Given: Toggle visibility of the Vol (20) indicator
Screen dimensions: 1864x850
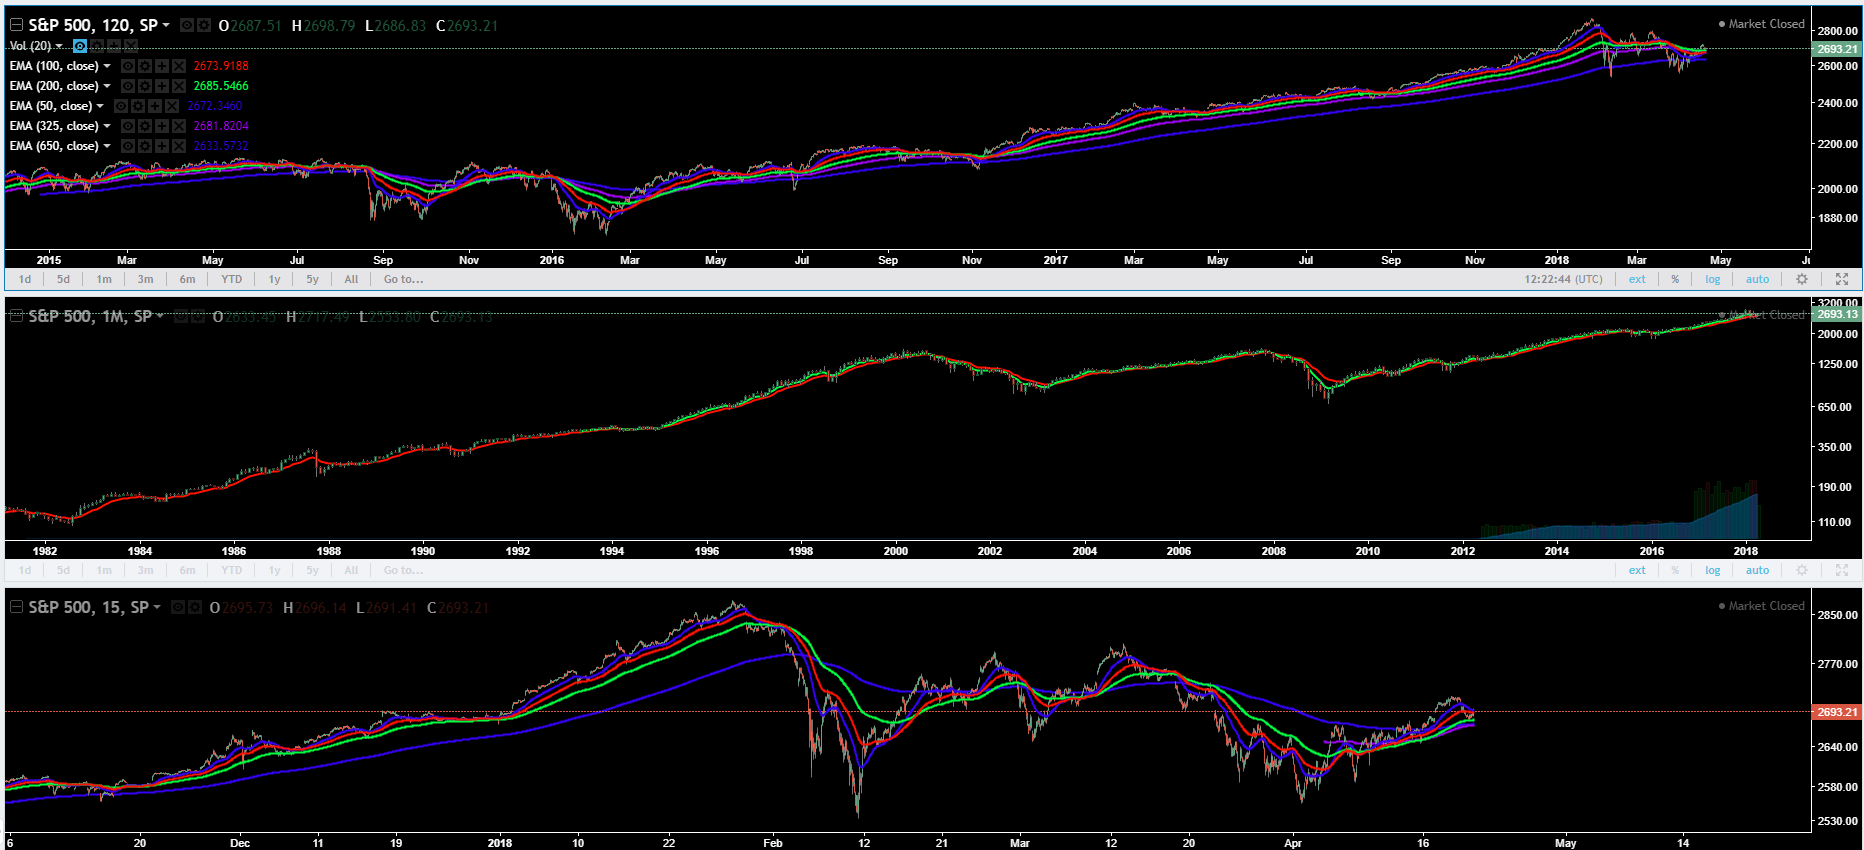Looking at the screenshot, I should pos(80,46).
